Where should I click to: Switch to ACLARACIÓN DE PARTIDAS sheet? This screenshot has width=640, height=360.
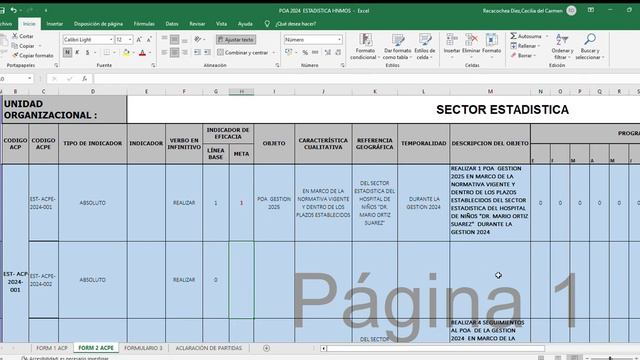[209, 348]
